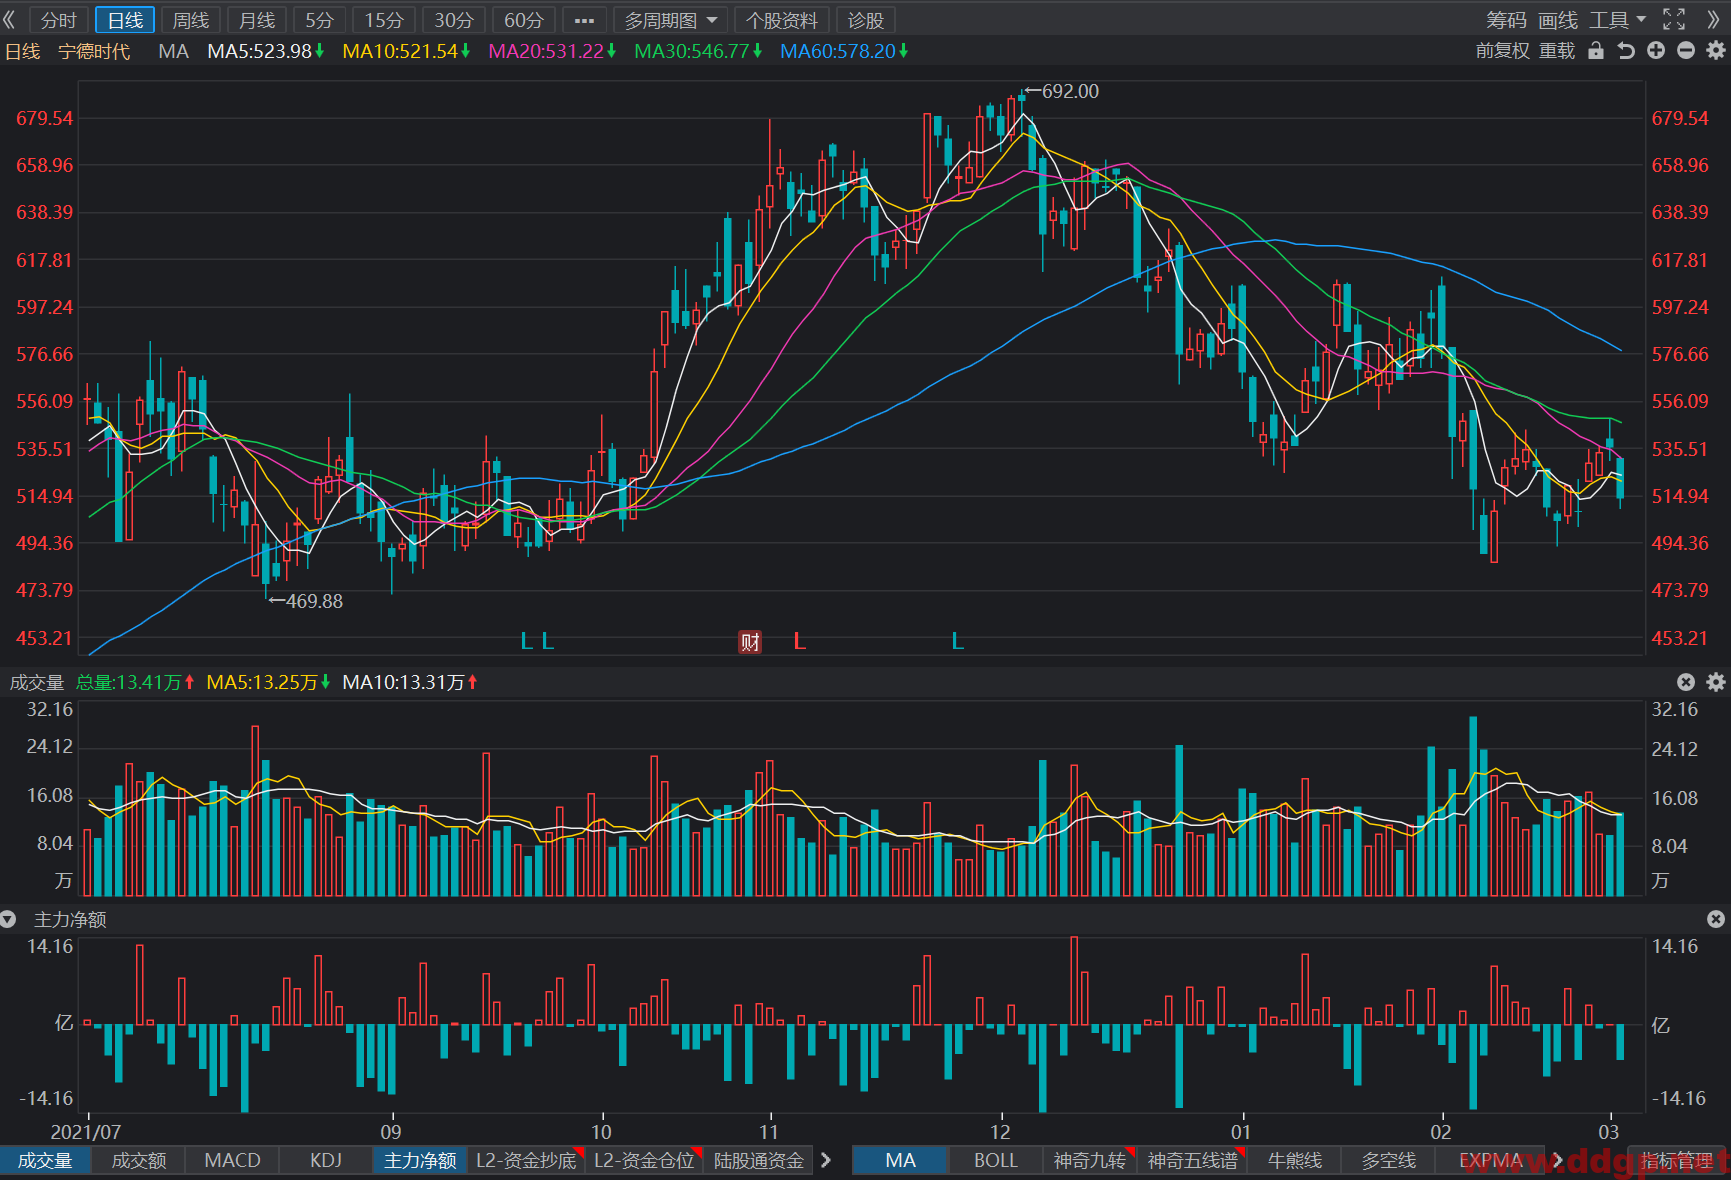This screenshot has width=1731, height=1180.
Task: Zoom out chart with minus circle icon
Action: [1686, 51]
